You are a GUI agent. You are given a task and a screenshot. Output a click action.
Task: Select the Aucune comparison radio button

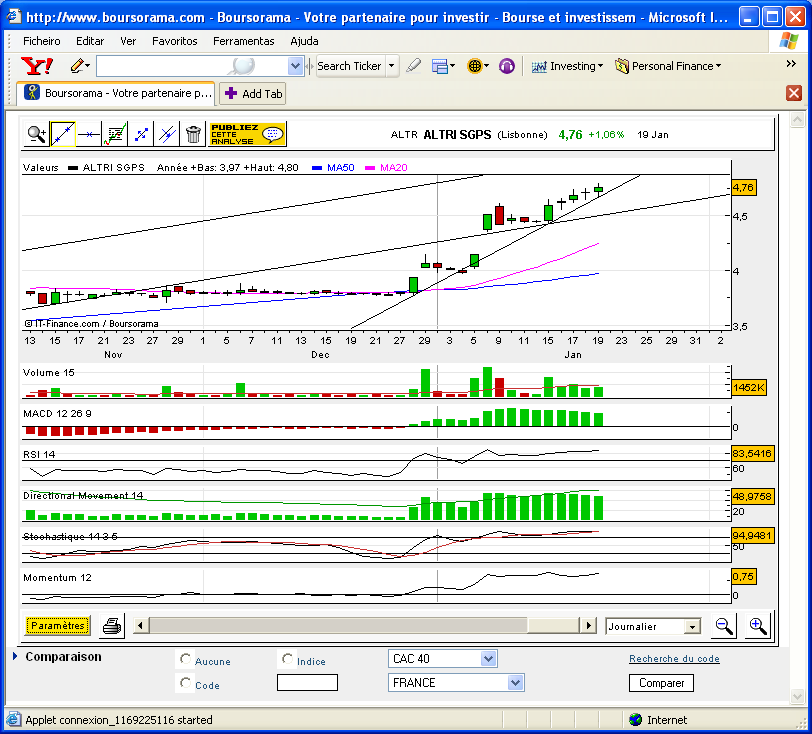click(x=185, y=659)
